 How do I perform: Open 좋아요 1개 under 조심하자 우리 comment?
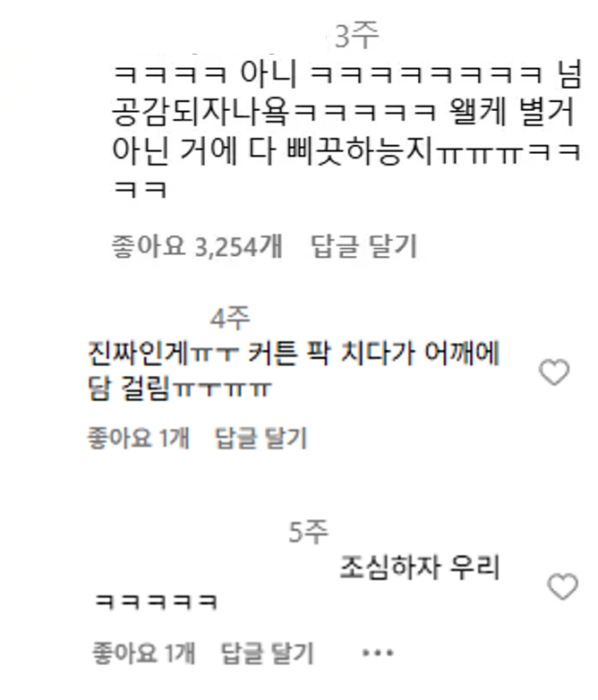pyautogui.click(x=144, y=653)
